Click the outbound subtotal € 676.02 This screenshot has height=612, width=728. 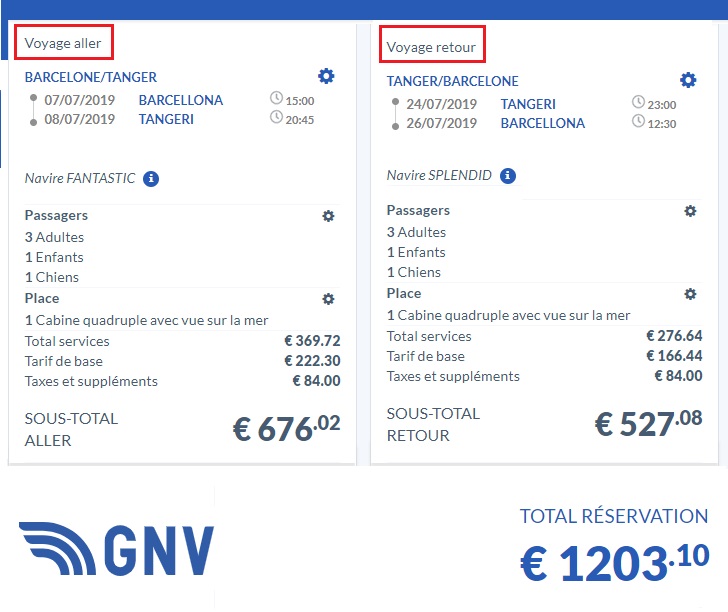(286, 428)
